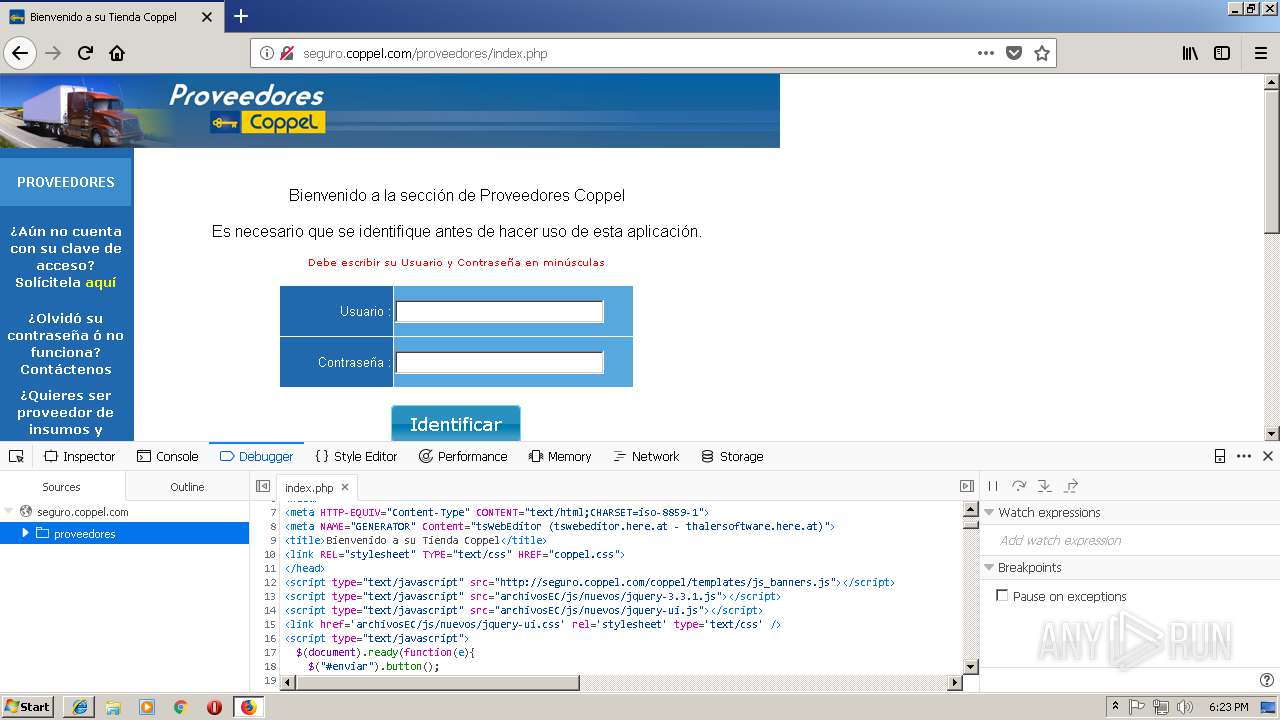
Task: Switch to Inspector tab
Action: [79, 456]
